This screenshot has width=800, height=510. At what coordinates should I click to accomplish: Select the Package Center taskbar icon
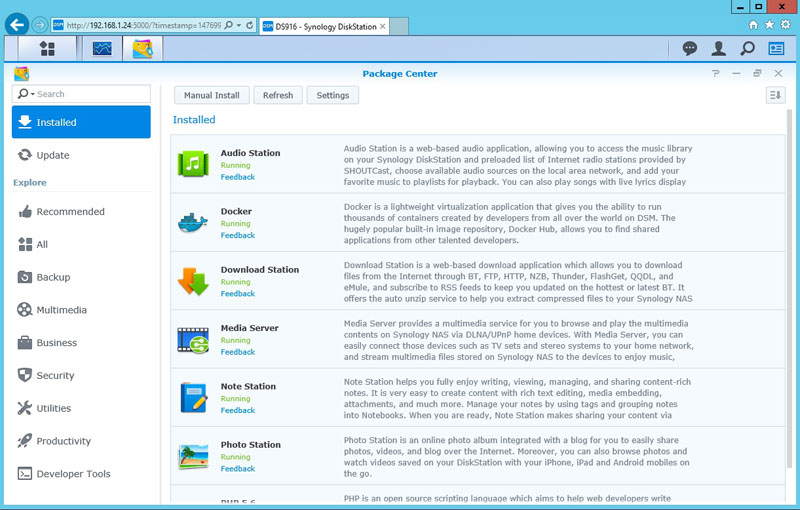coord(142,49)
